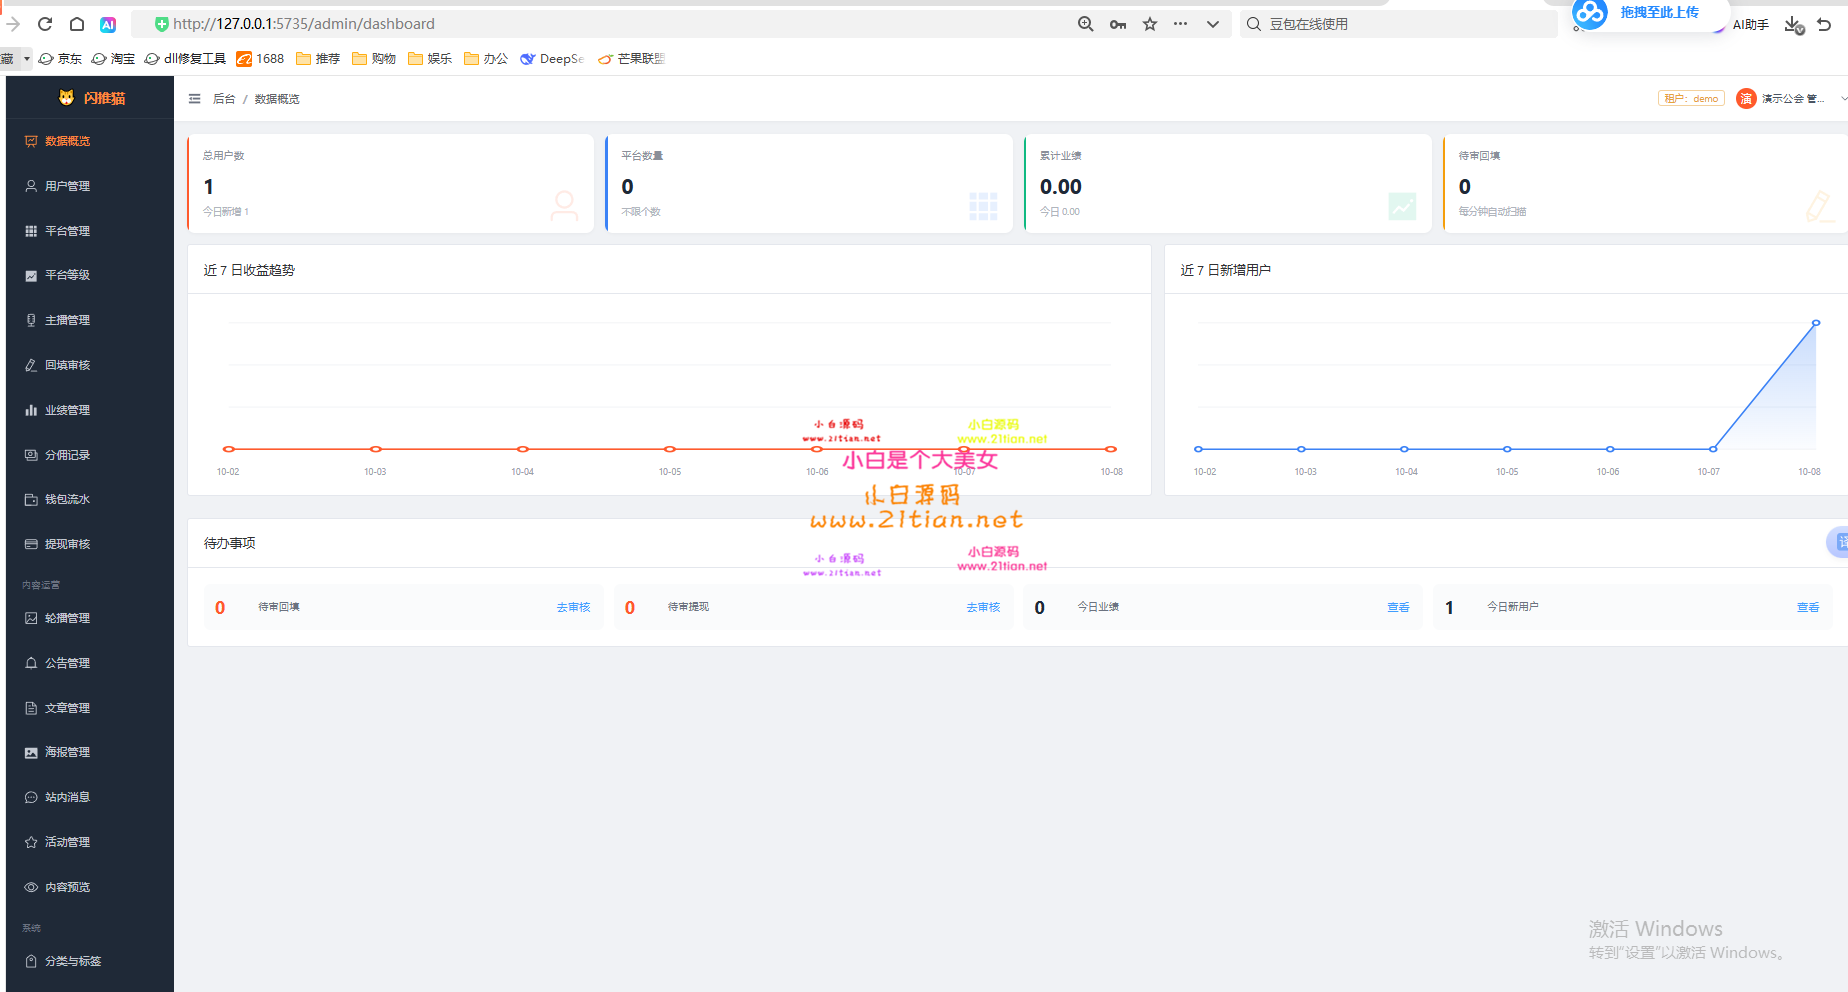
Task: Open the DeepSeek bookmark
Action: click(x=552, y=59)
